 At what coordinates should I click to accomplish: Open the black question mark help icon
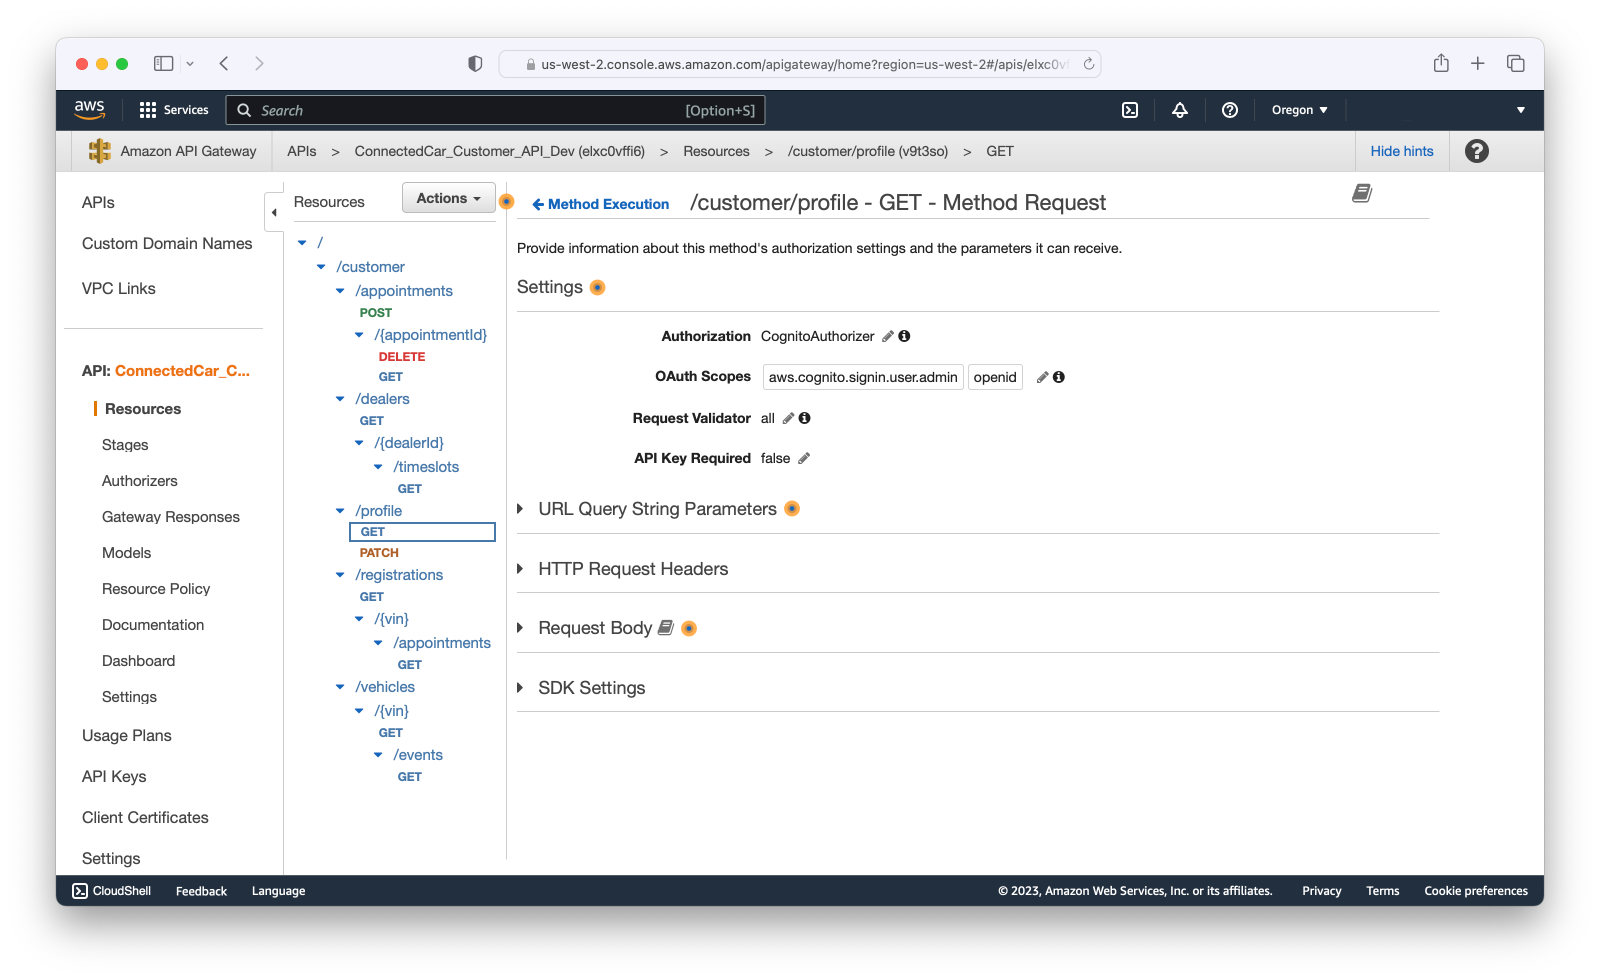point(1477,151)
